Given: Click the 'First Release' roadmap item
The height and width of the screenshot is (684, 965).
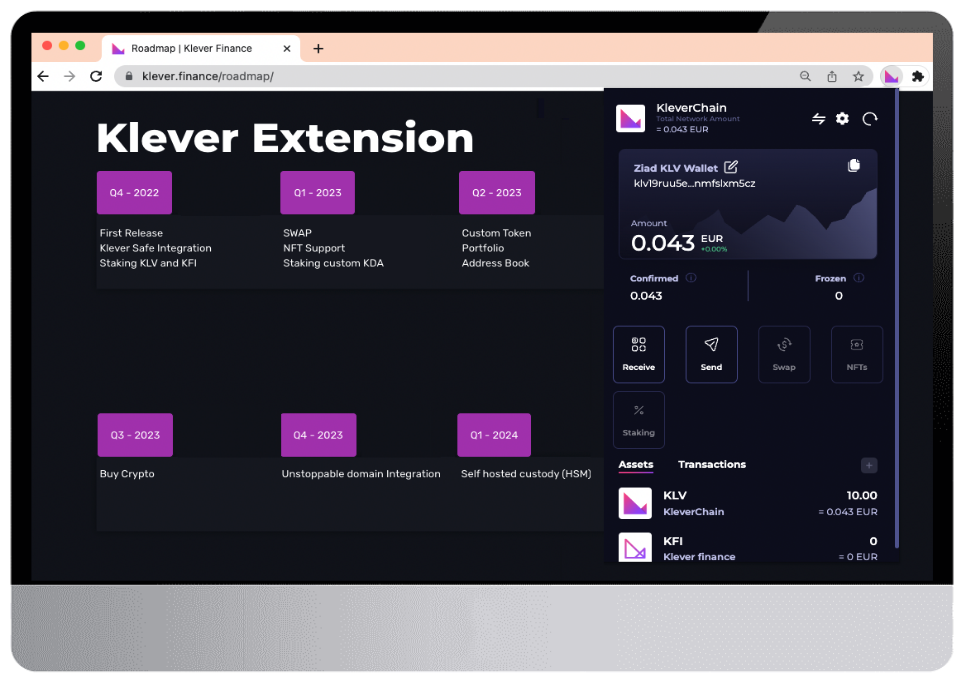Looking at the screenshot, I should (x=131, y=233).
